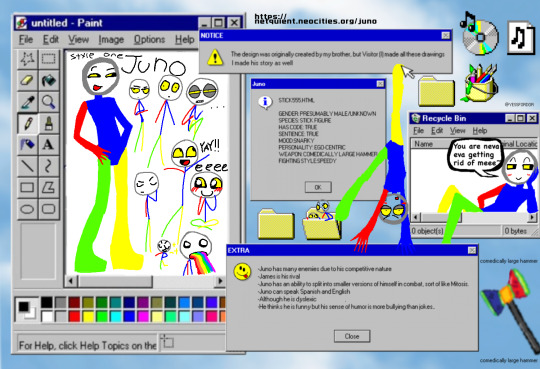Choose the Ellipse shape tool

click(x=27, y=209)
